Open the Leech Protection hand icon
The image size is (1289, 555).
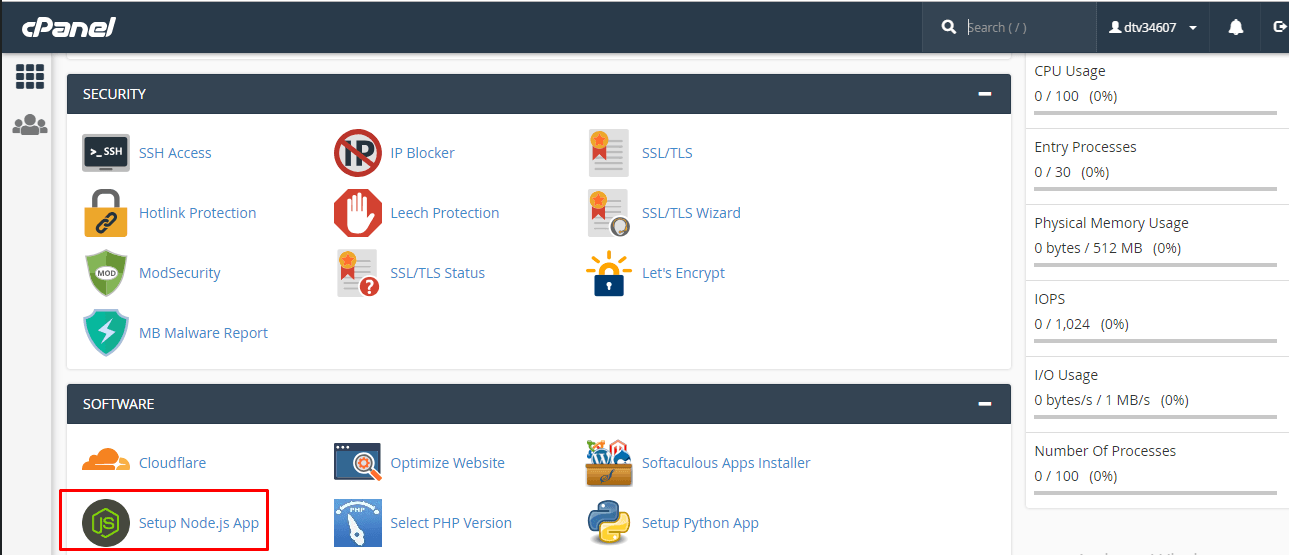357,213
